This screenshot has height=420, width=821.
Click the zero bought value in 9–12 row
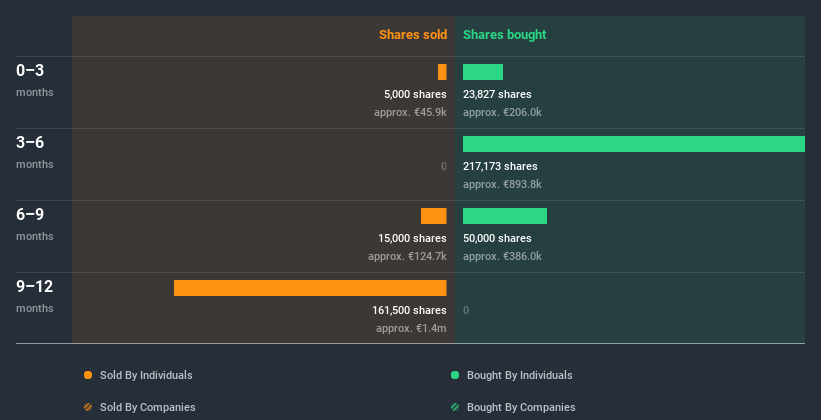[x=466, y=310]
